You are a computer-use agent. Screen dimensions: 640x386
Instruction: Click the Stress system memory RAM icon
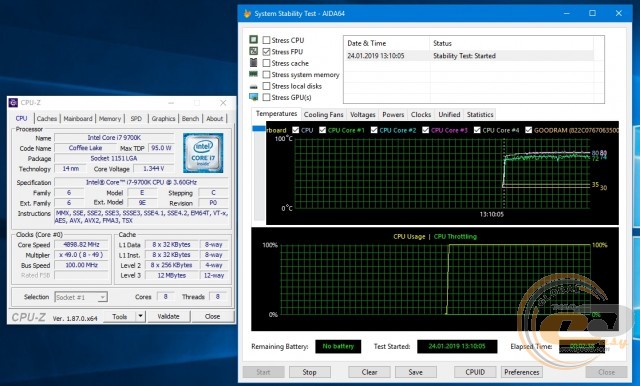coord(253,74)
